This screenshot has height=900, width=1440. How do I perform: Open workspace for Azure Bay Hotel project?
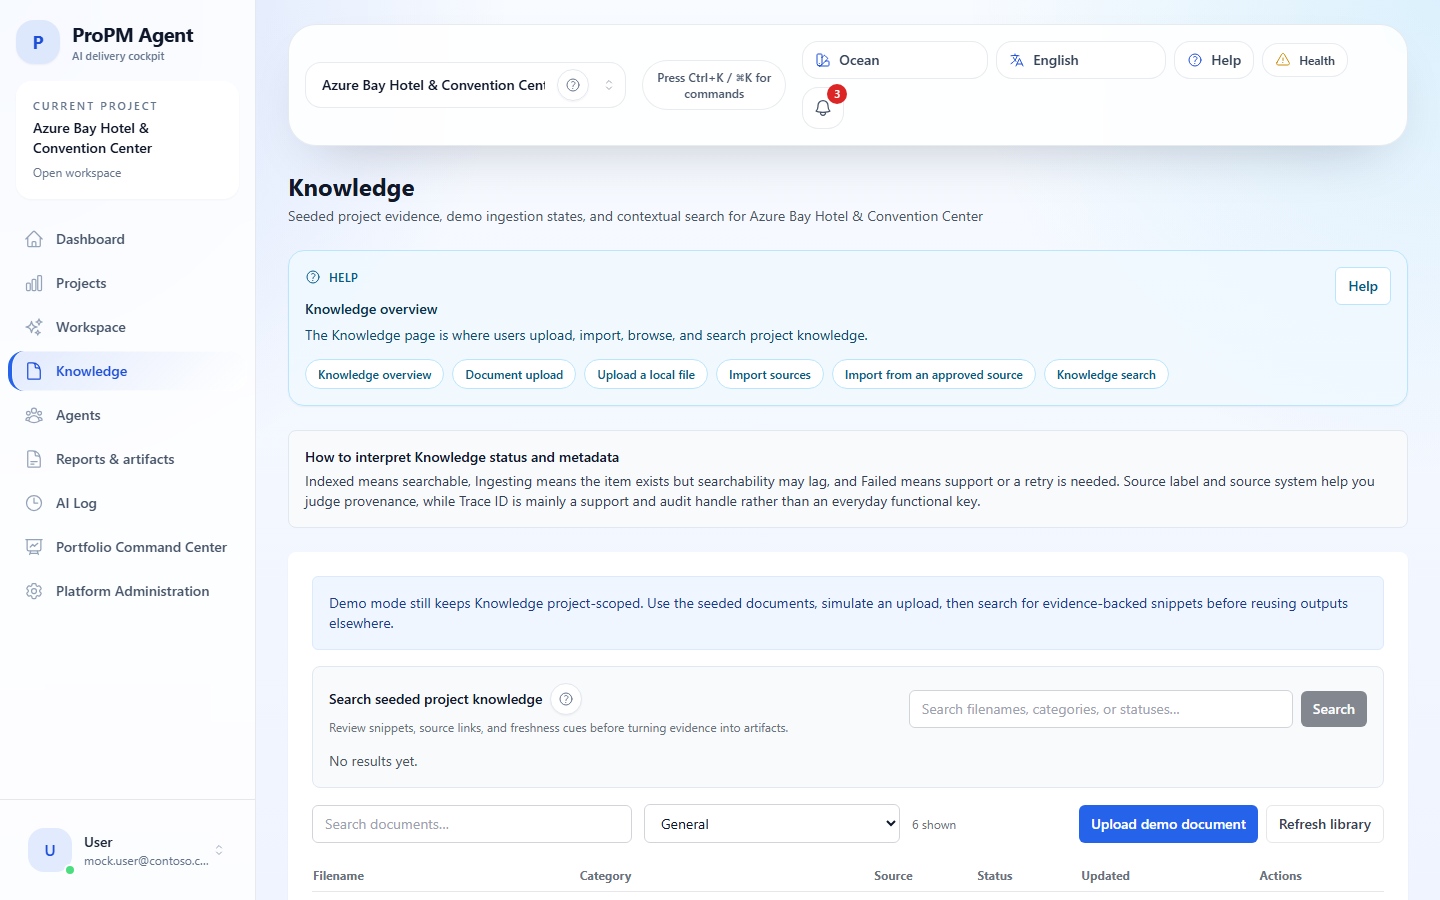click(77, 172)
